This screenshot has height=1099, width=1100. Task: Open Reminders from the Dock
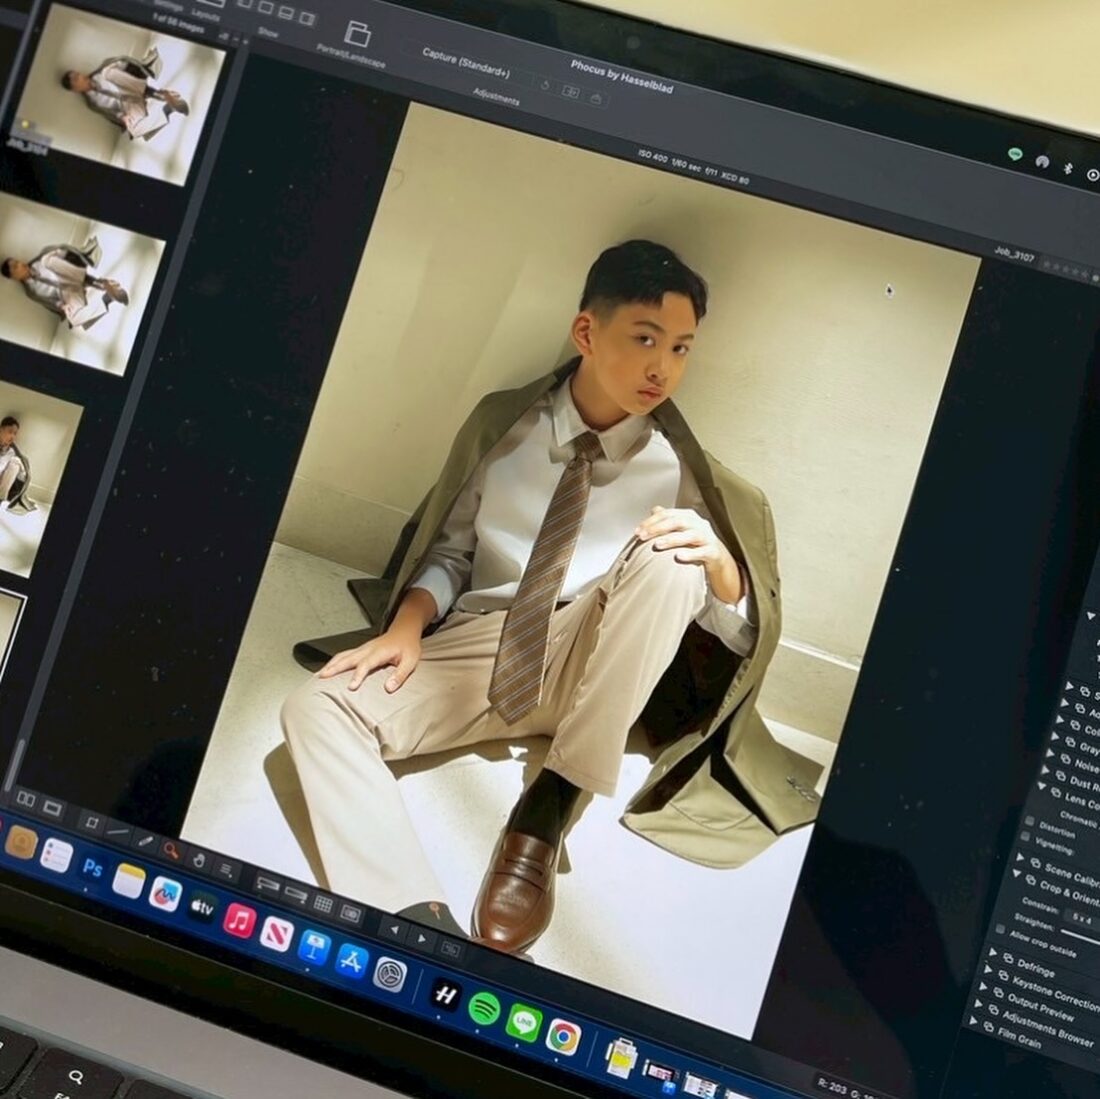click(56, 856)
